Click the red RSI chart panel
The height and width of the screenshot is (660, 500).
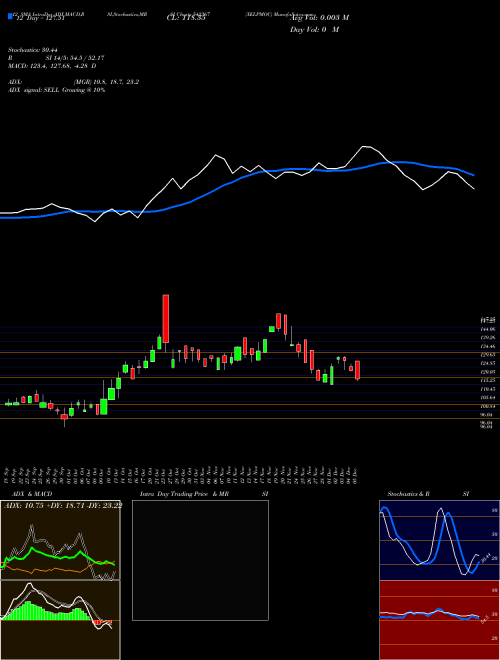439,620
